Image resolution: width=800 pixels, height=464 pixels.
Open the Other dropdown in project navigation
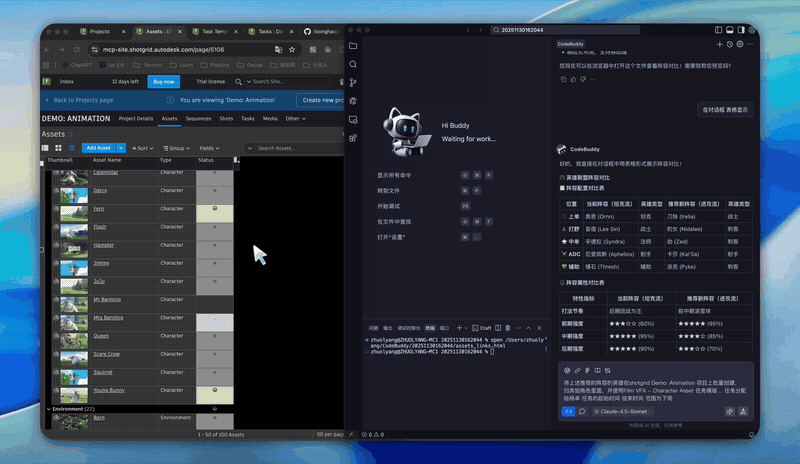(x=295, y=118)
